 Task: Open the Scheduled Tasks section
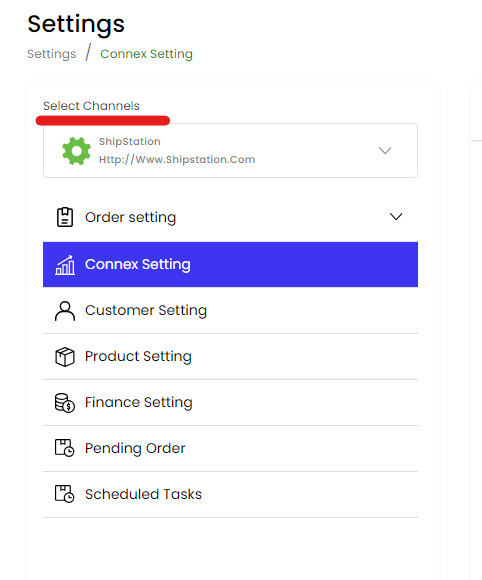tap(230, 494)
